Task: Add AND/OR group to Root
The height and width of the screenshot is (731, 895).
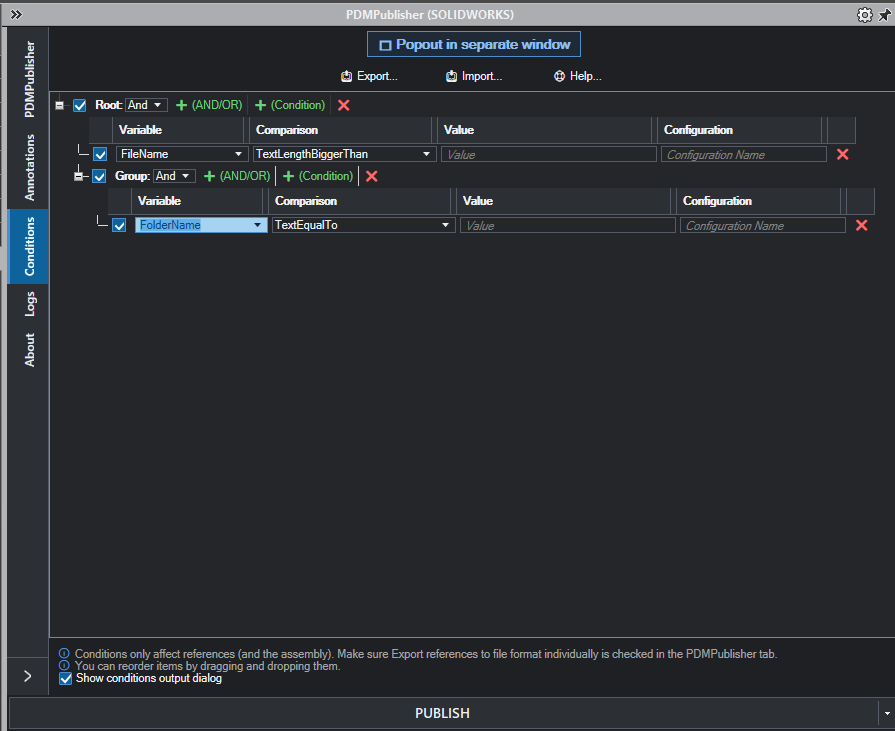Action: click(209, 105)
